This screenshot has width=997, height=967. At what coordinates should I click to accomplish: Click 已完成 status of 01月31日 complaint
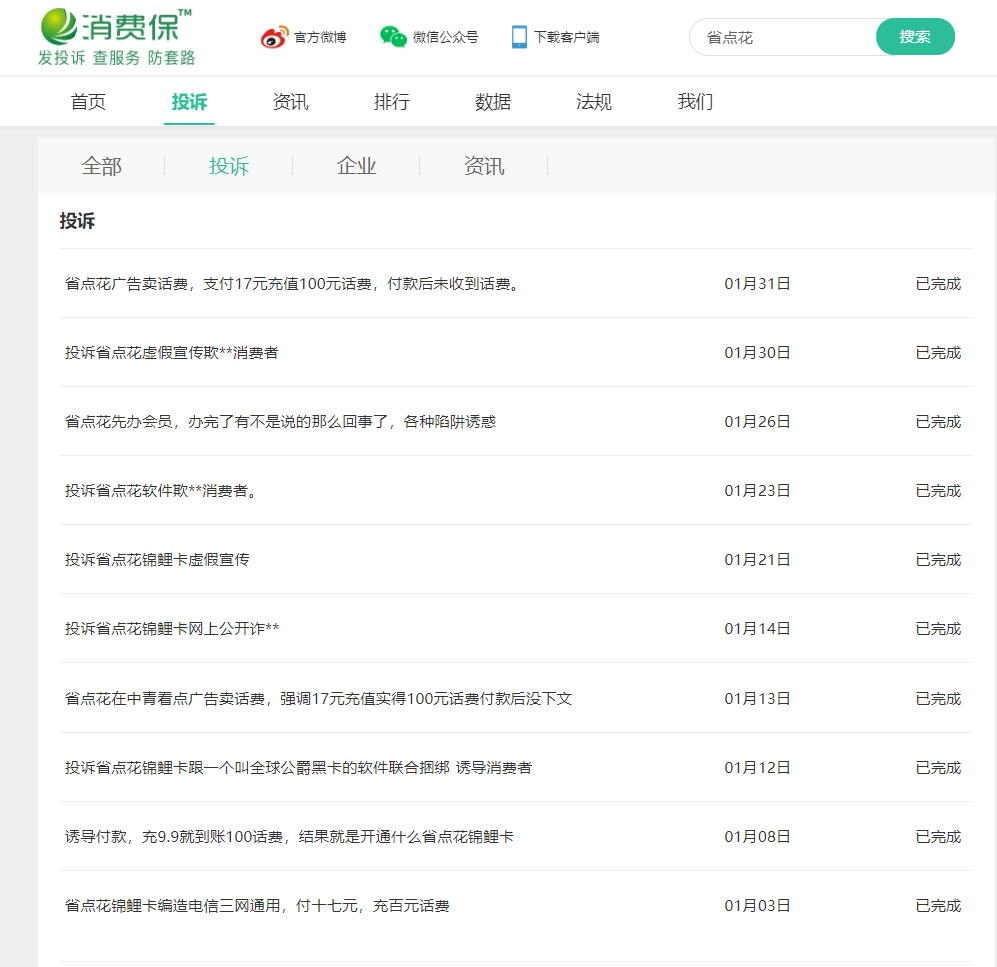pos(938,284)
